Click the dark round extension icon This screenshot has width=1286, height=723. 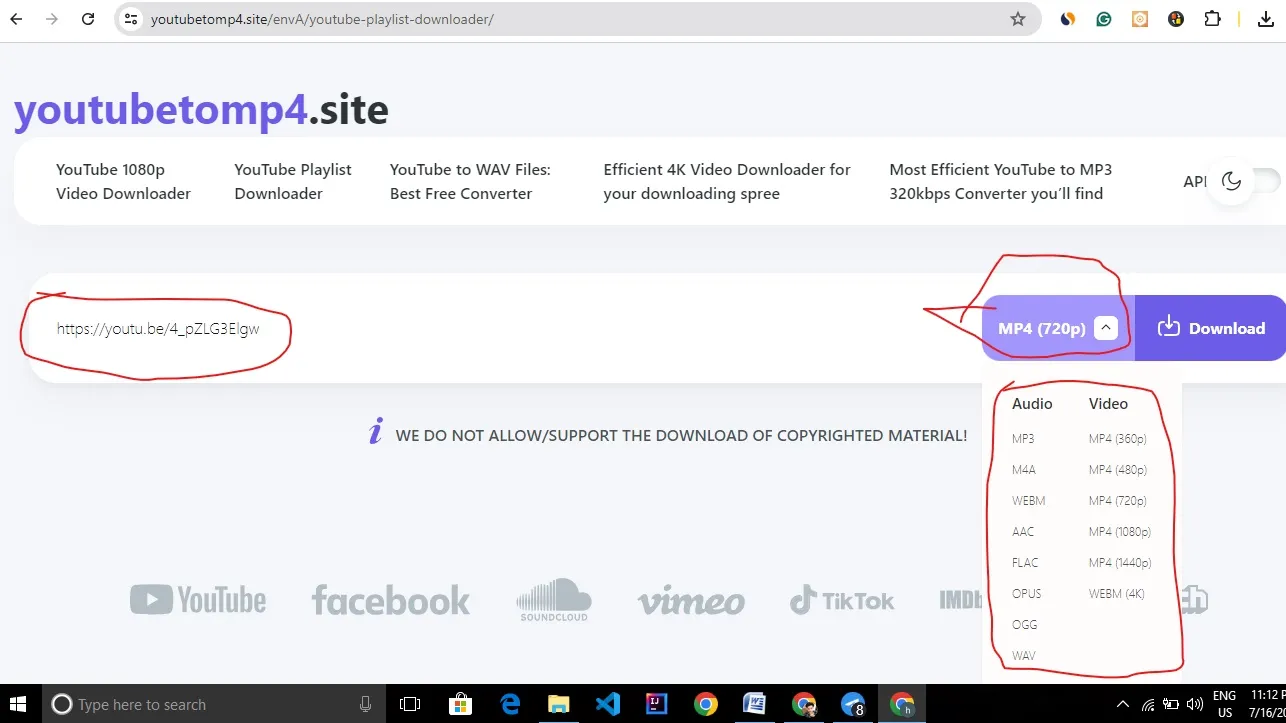click(1176, 19)
